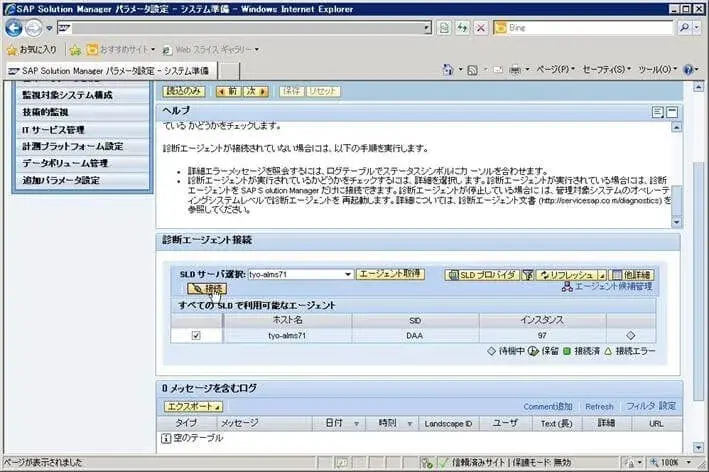
Task: Click the Home icon in command bar
Action: click(448, 70)
